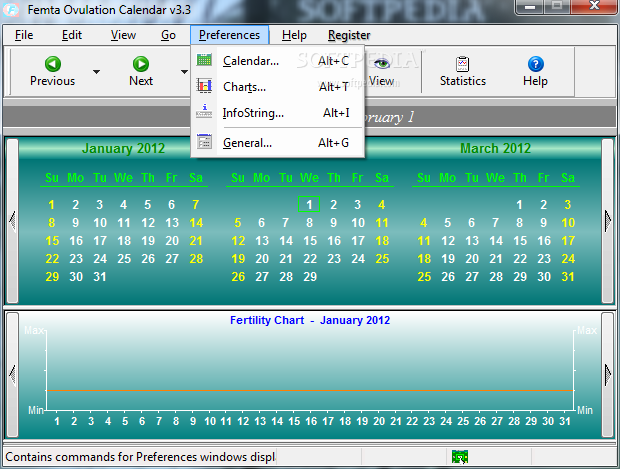Select March 17 in the calendar
Image resolution: width=620 pixels, height=469 pixels.
[x=568, y=240]
